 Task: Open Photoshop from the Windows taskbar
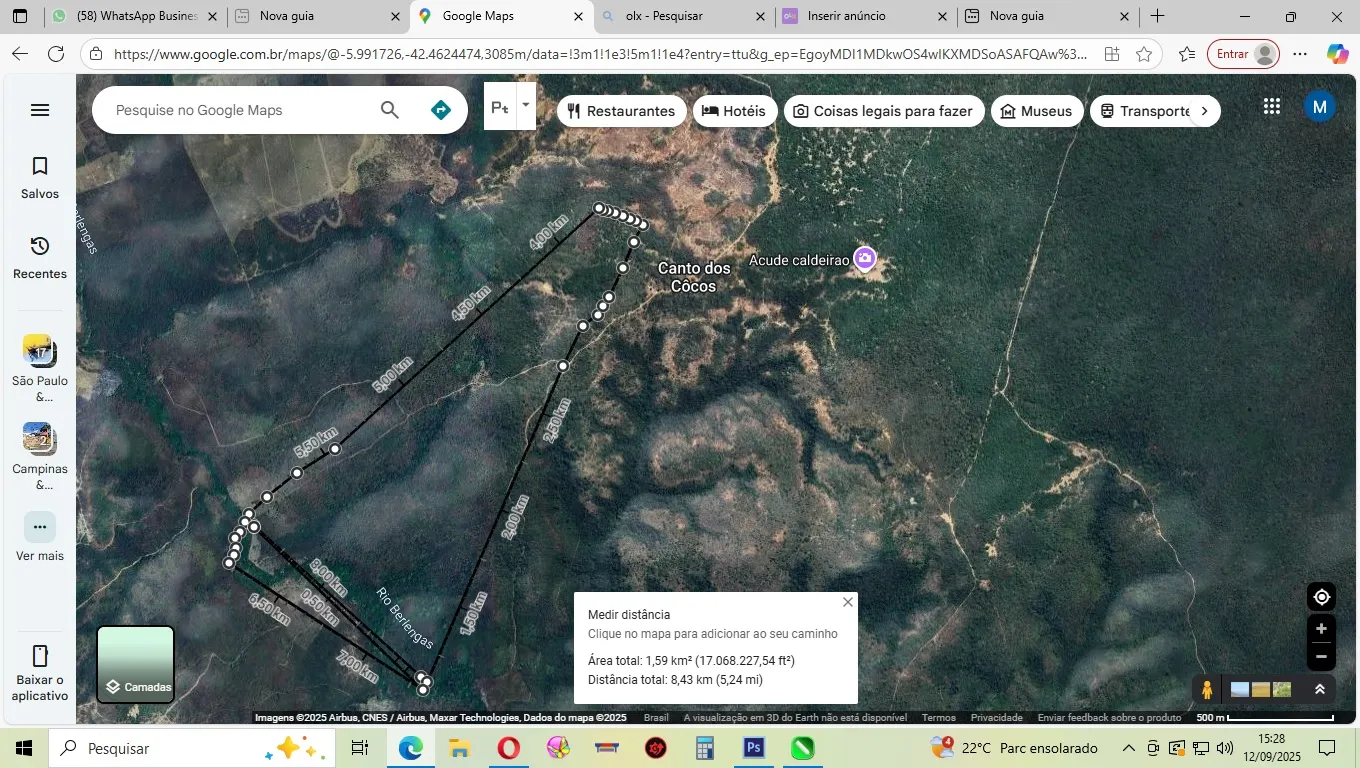pos(754,748)
